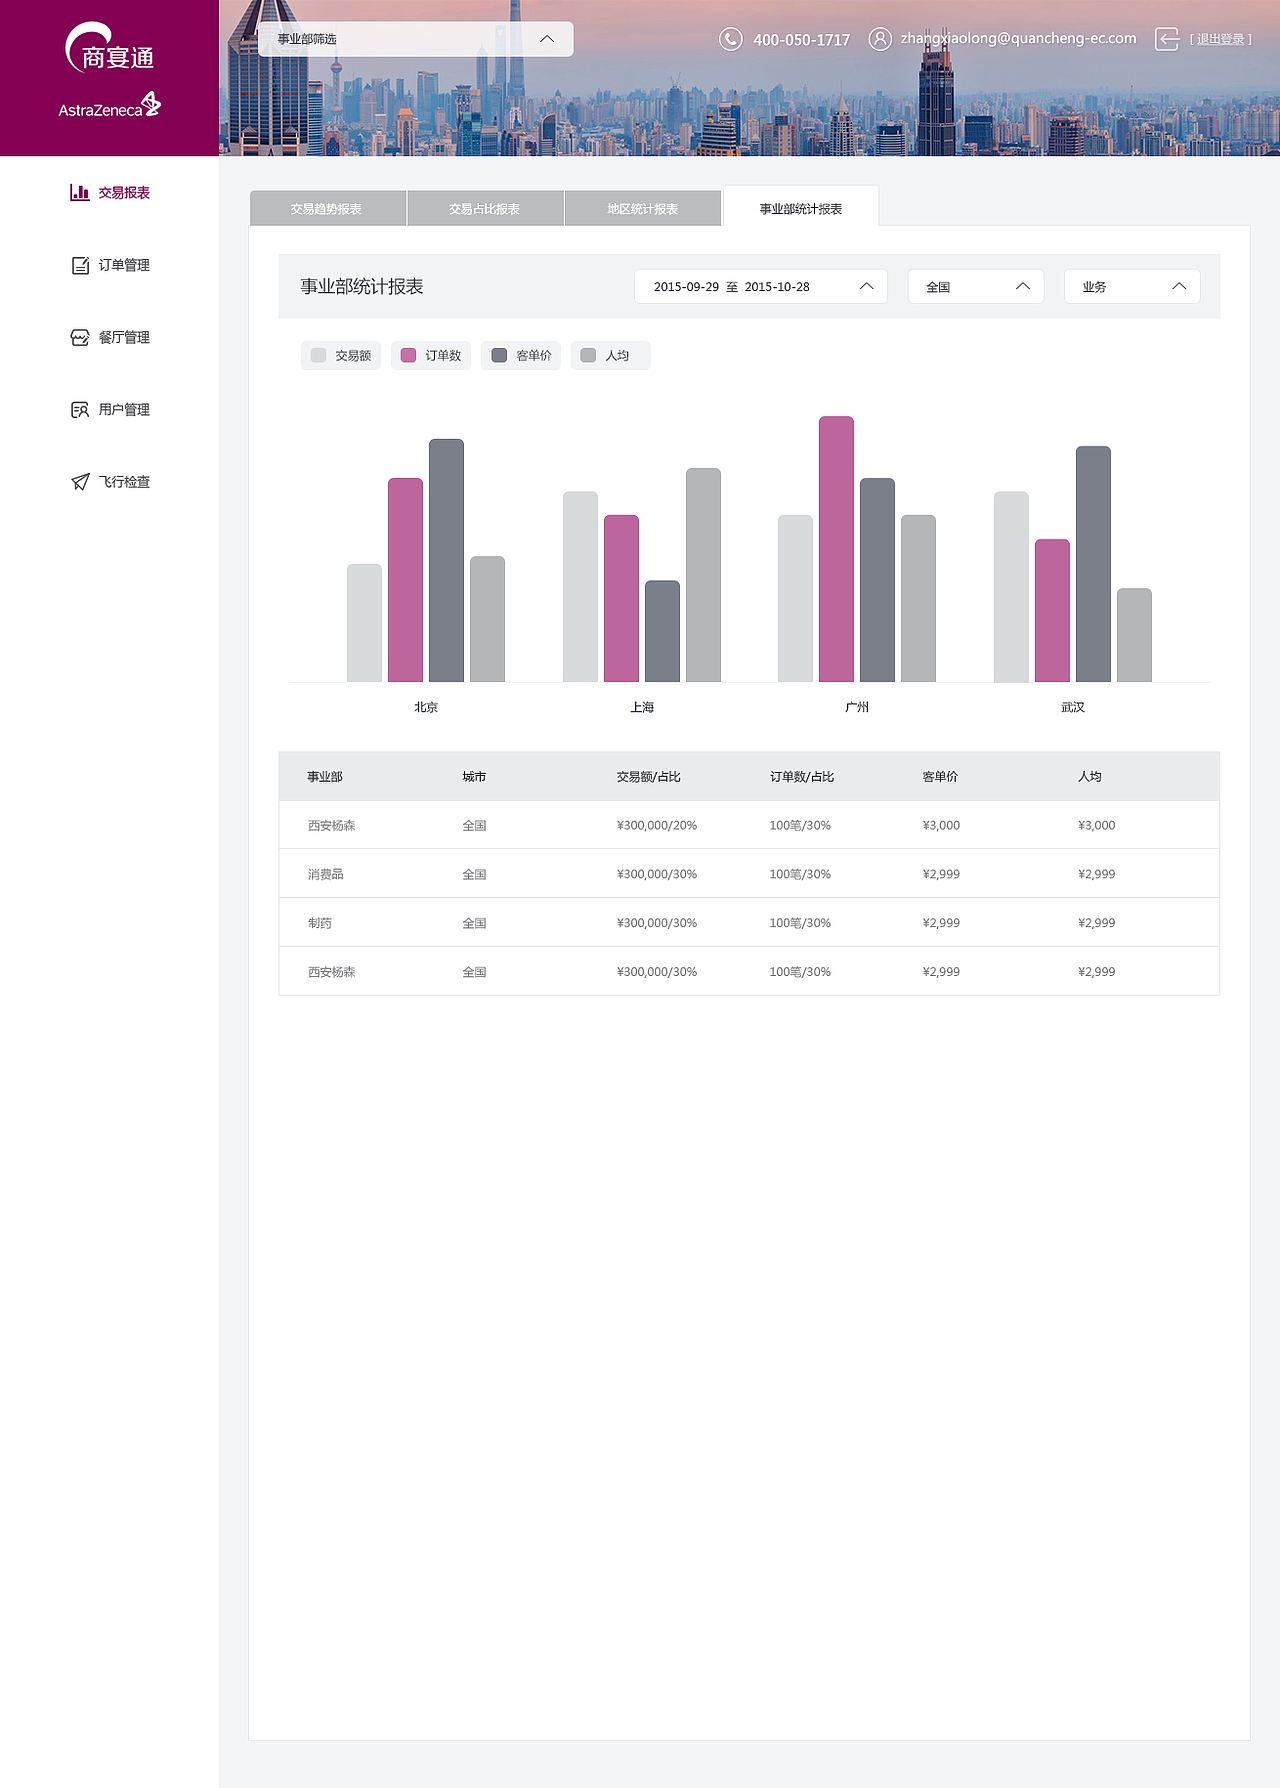Click the email zhangxiaolong@quancheng-ec.com
1280x1788 pixels.
tap(1018, 38)
